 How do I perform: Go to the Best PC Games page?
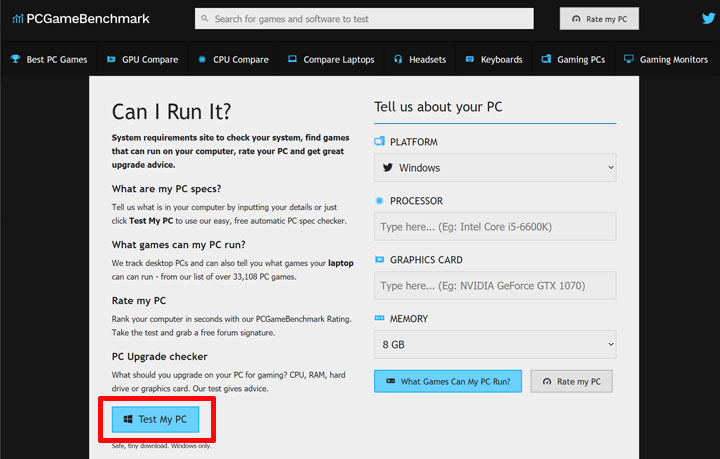coord(57,60)
